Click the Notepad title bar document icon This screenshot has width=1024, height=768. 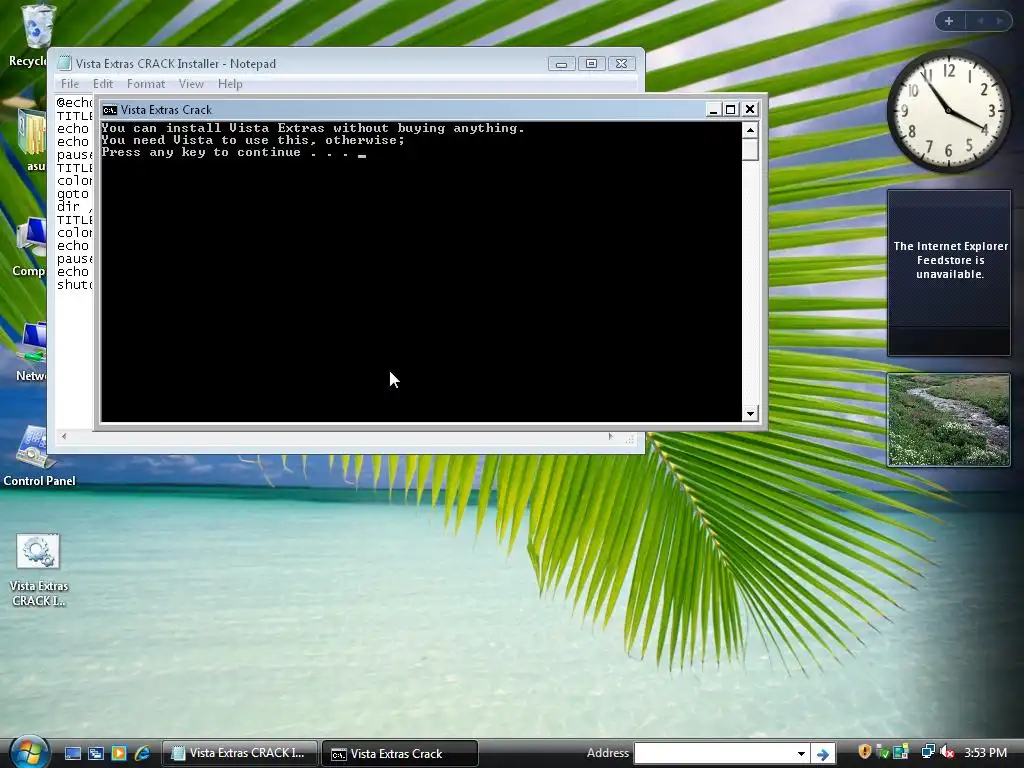pyautogui.click(x=64, y=63)
